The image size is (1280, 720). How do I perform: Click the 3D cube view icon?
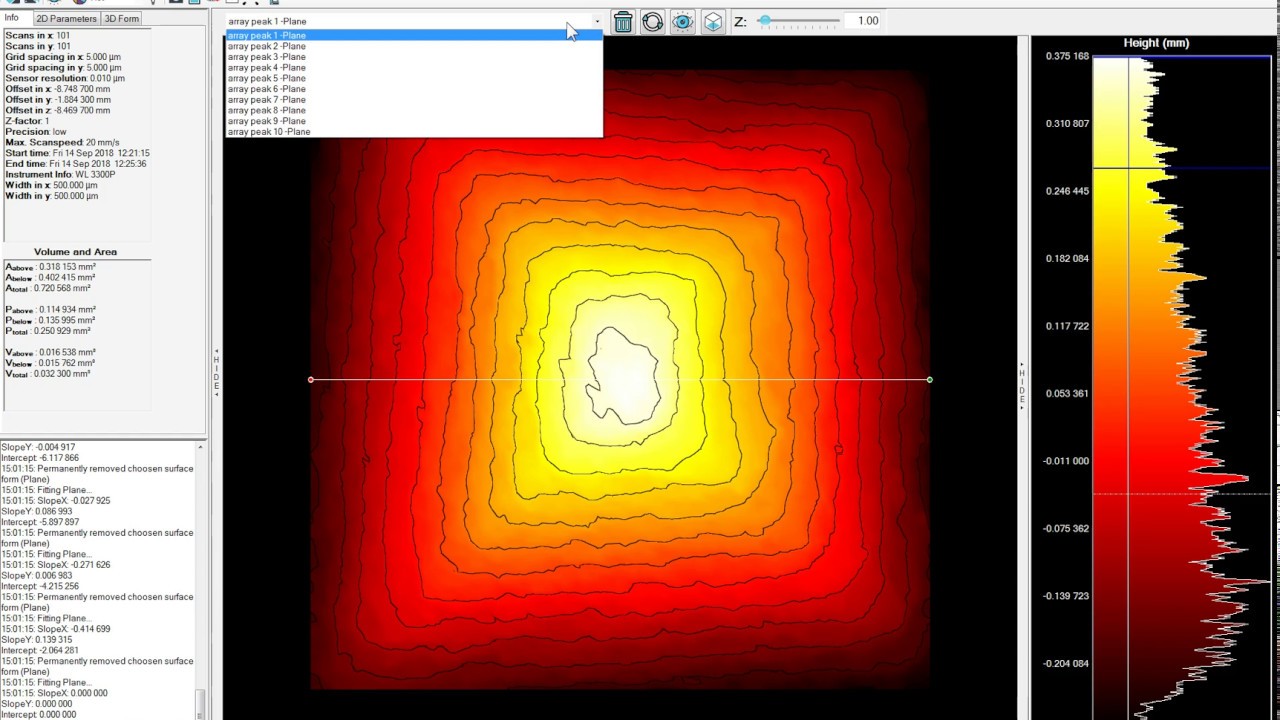[x=713, y=21]
